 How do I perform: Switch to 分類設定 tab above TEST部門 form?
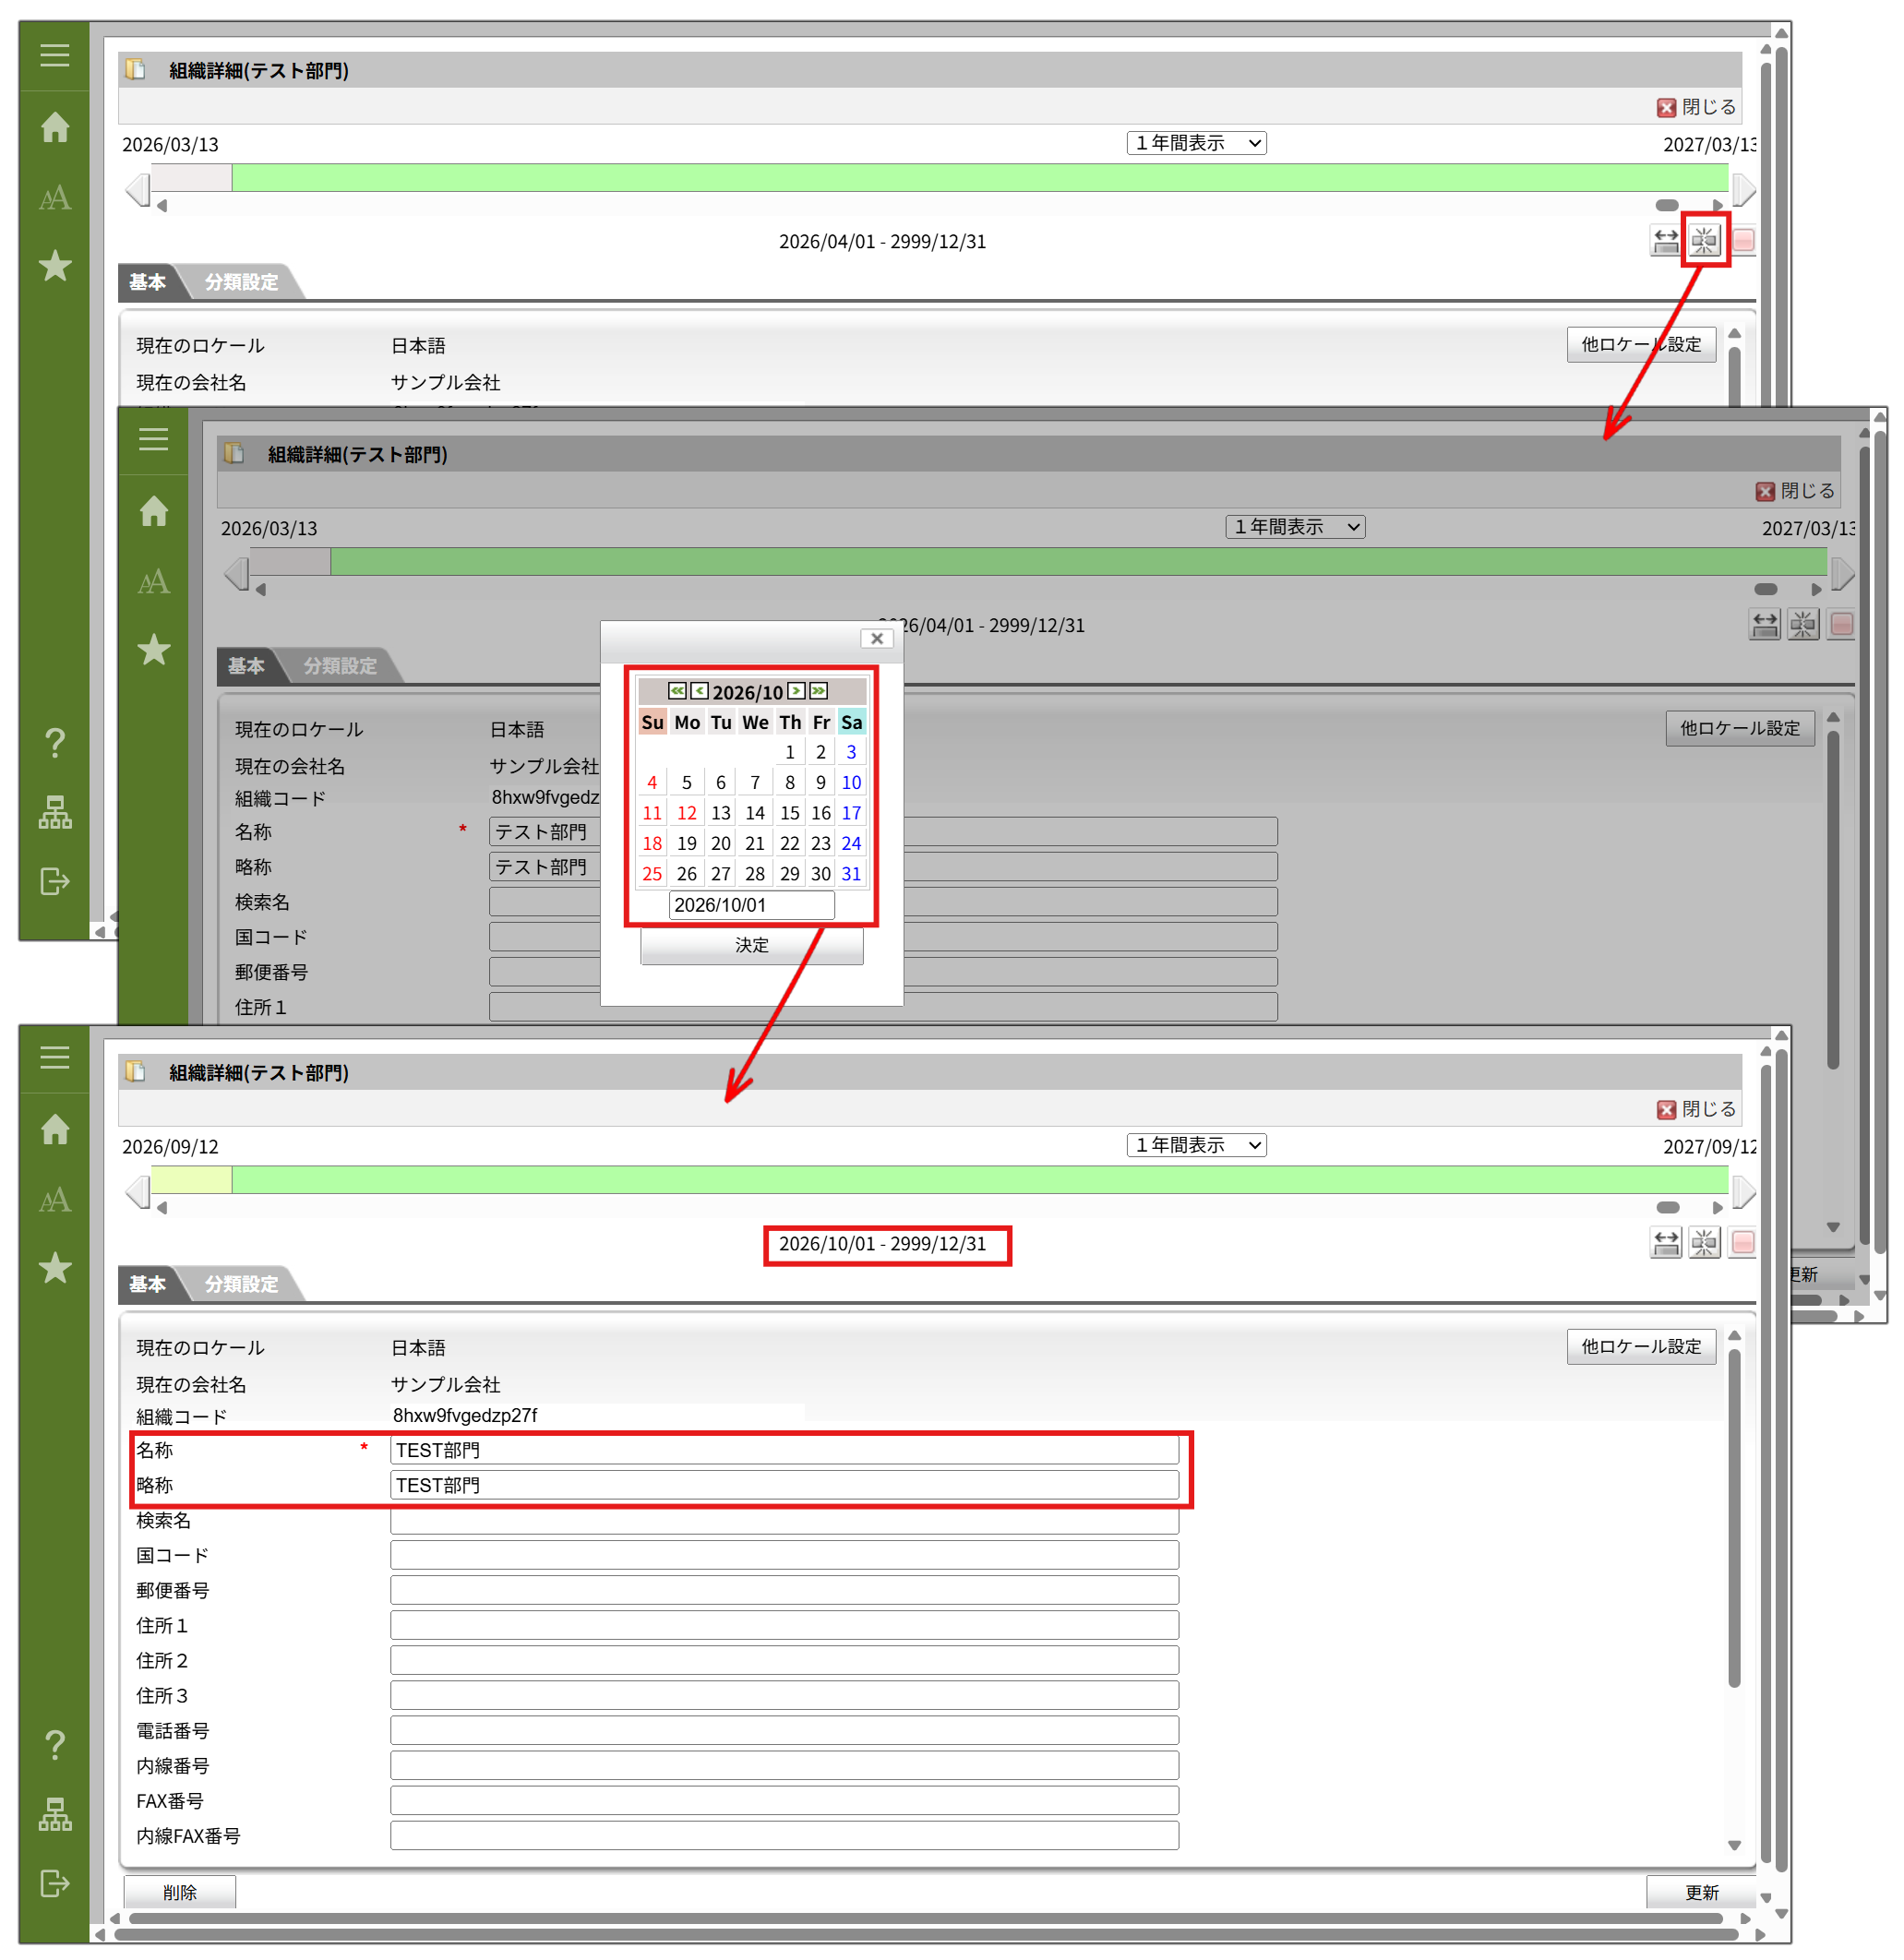241,1284
